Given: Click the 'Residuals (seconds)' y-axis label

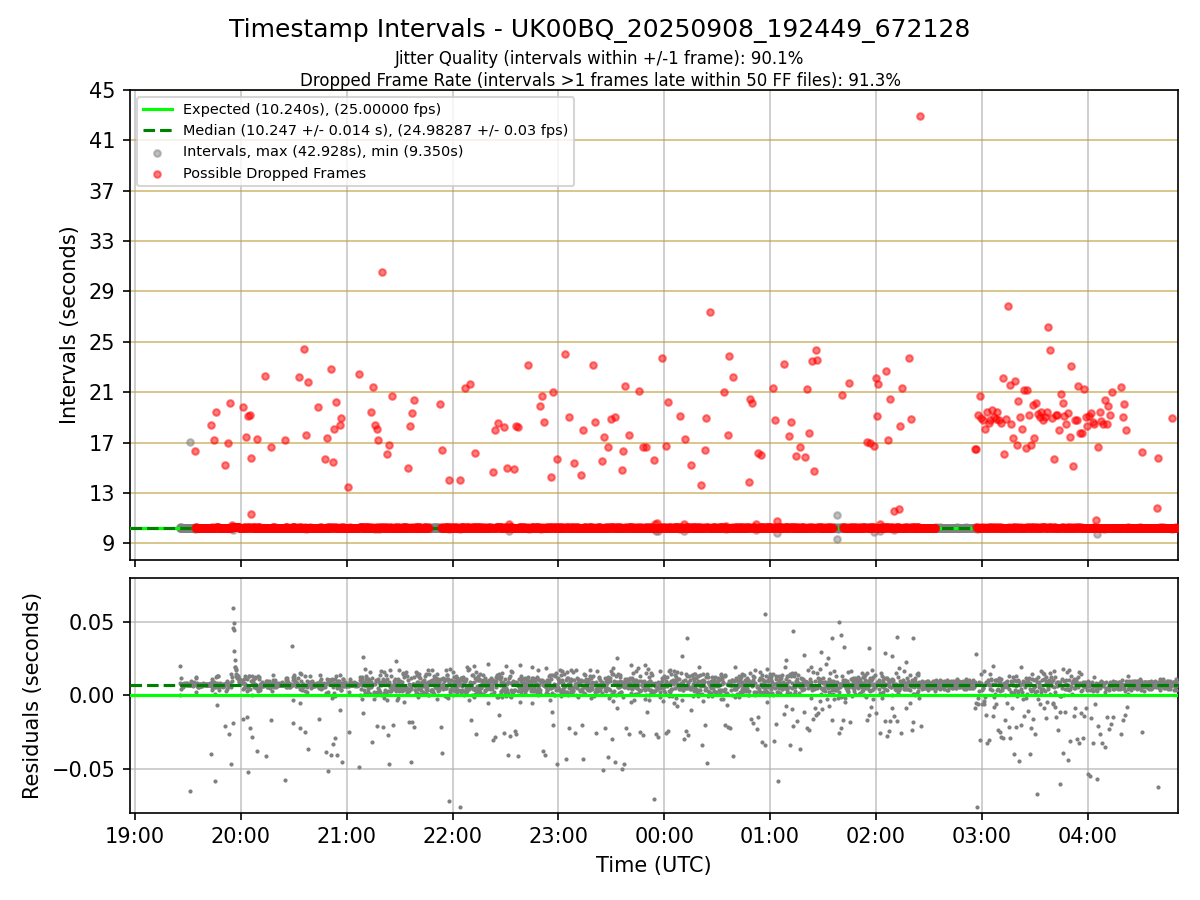Looking at the screenshot, I should coord(31,696).
